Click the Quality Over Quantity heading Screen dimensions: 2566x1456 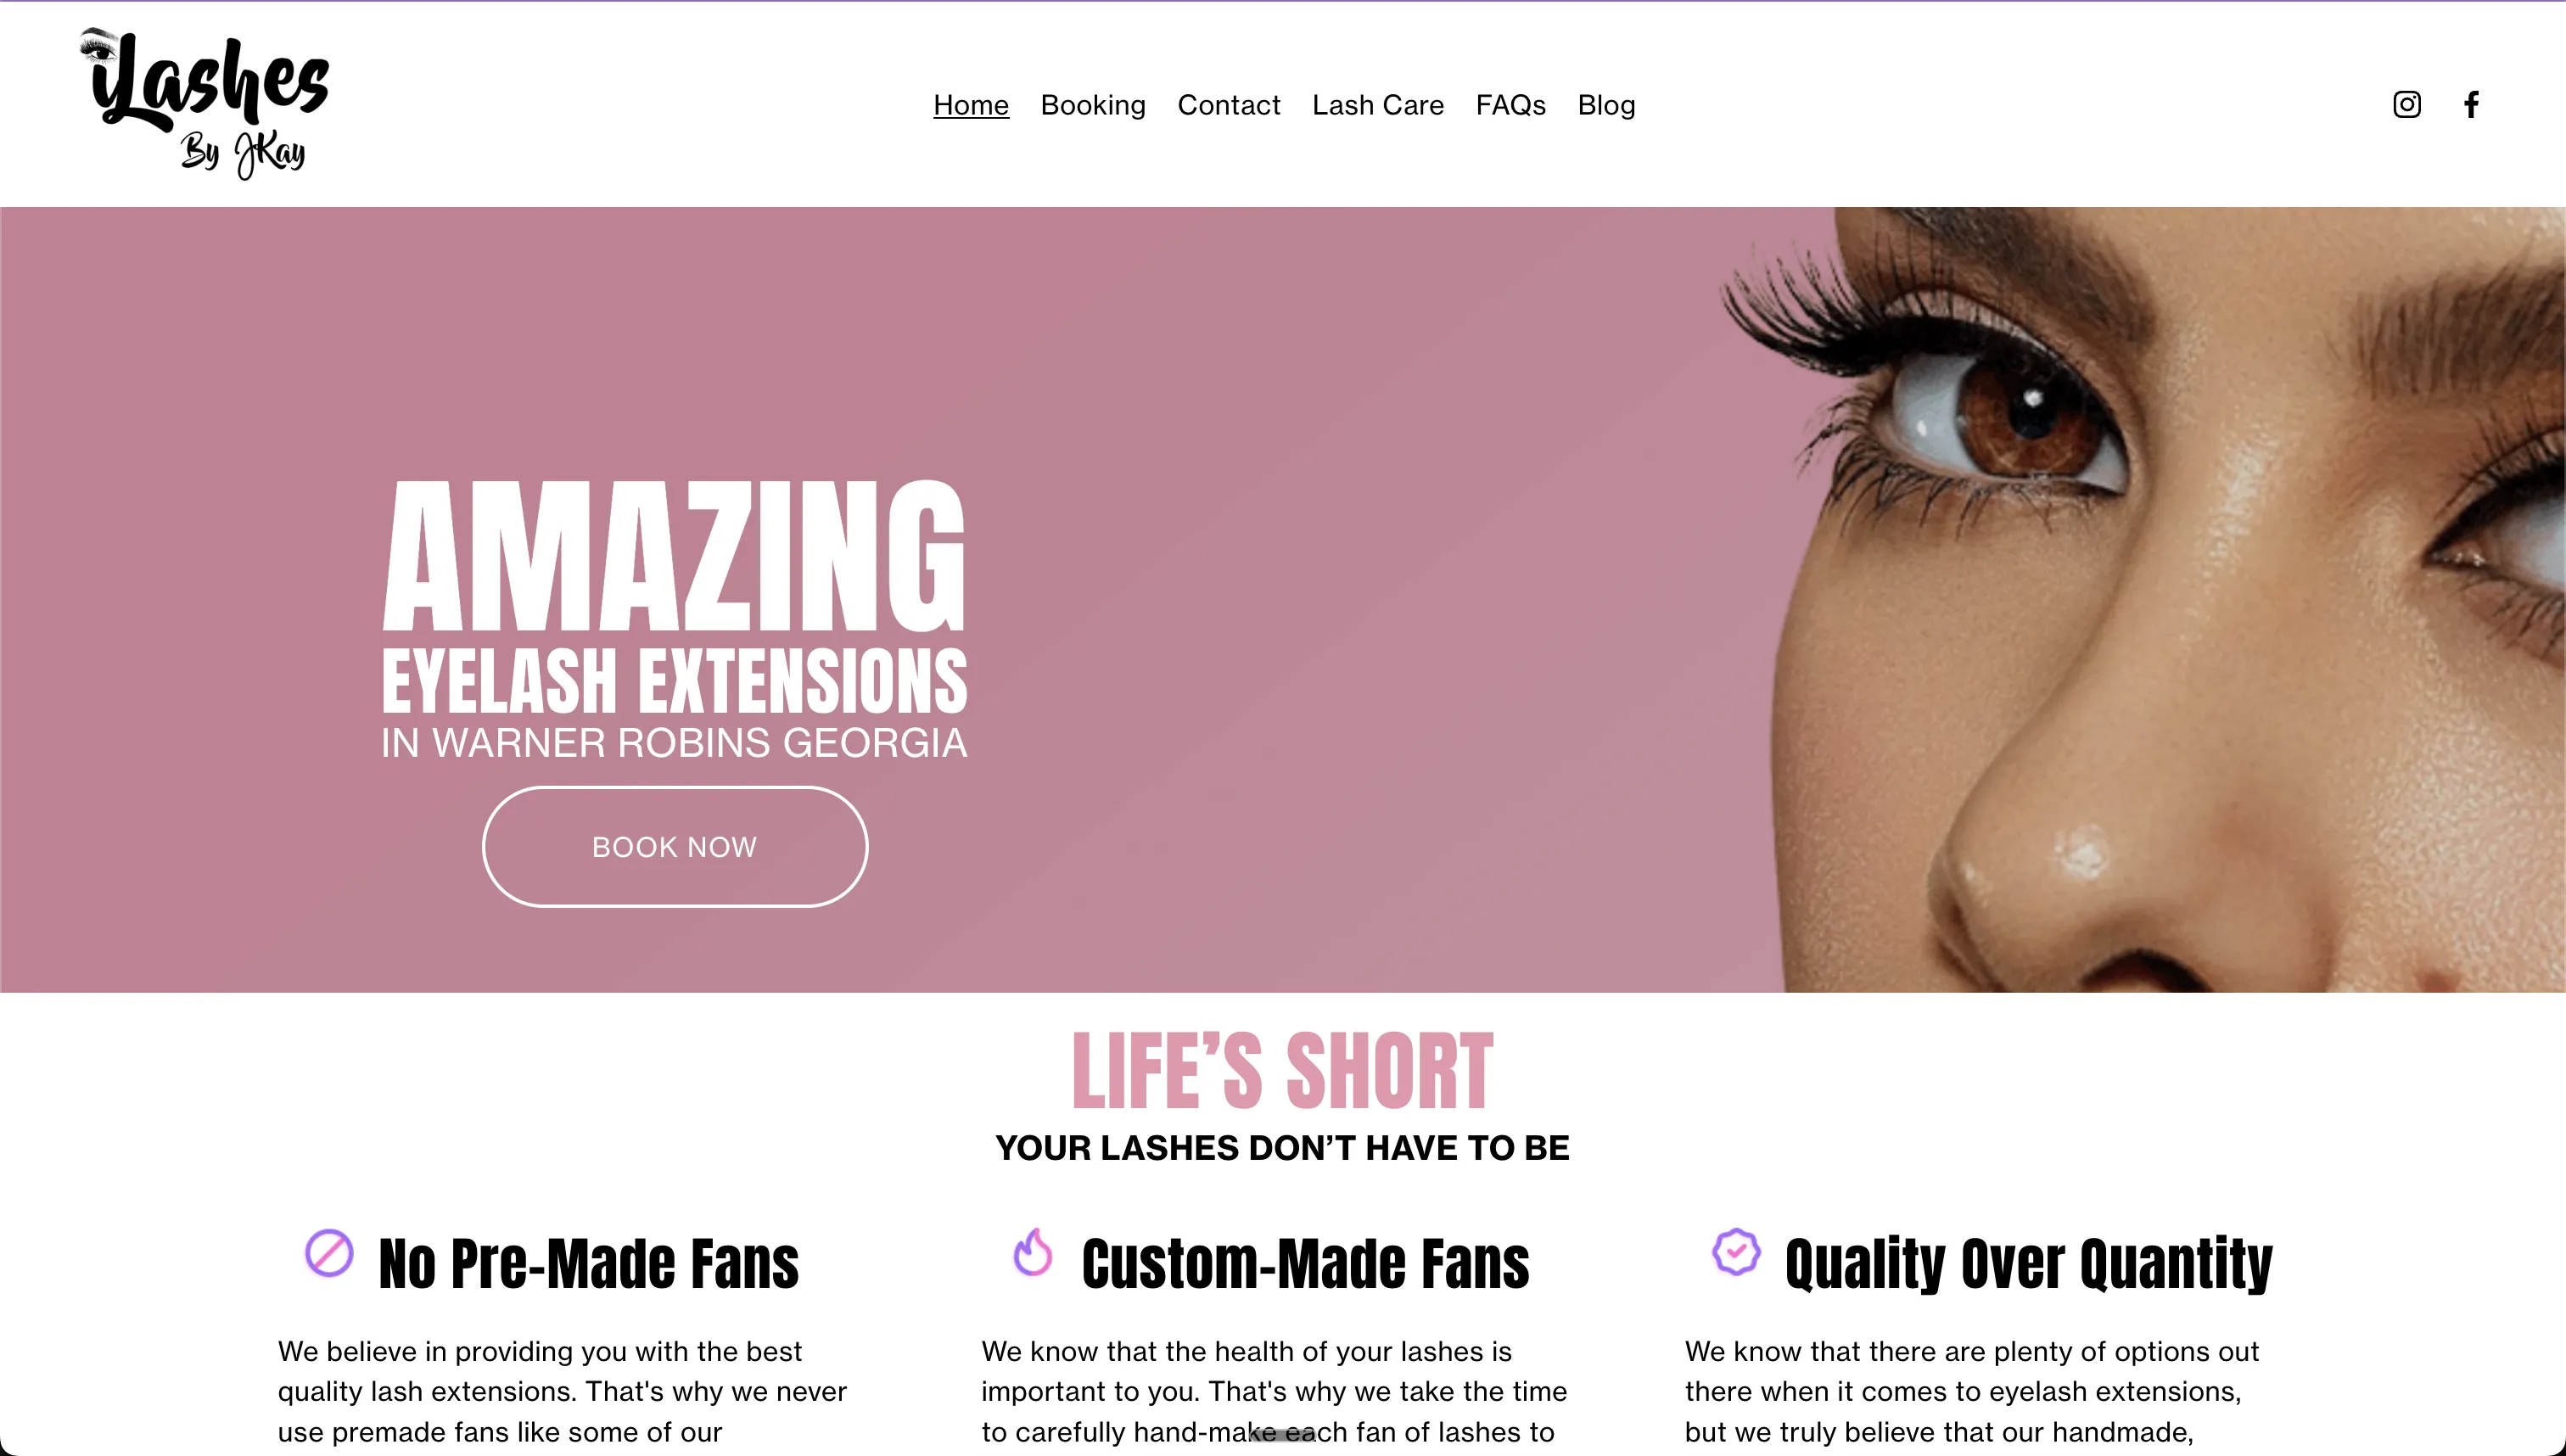click(2029, 1265)
